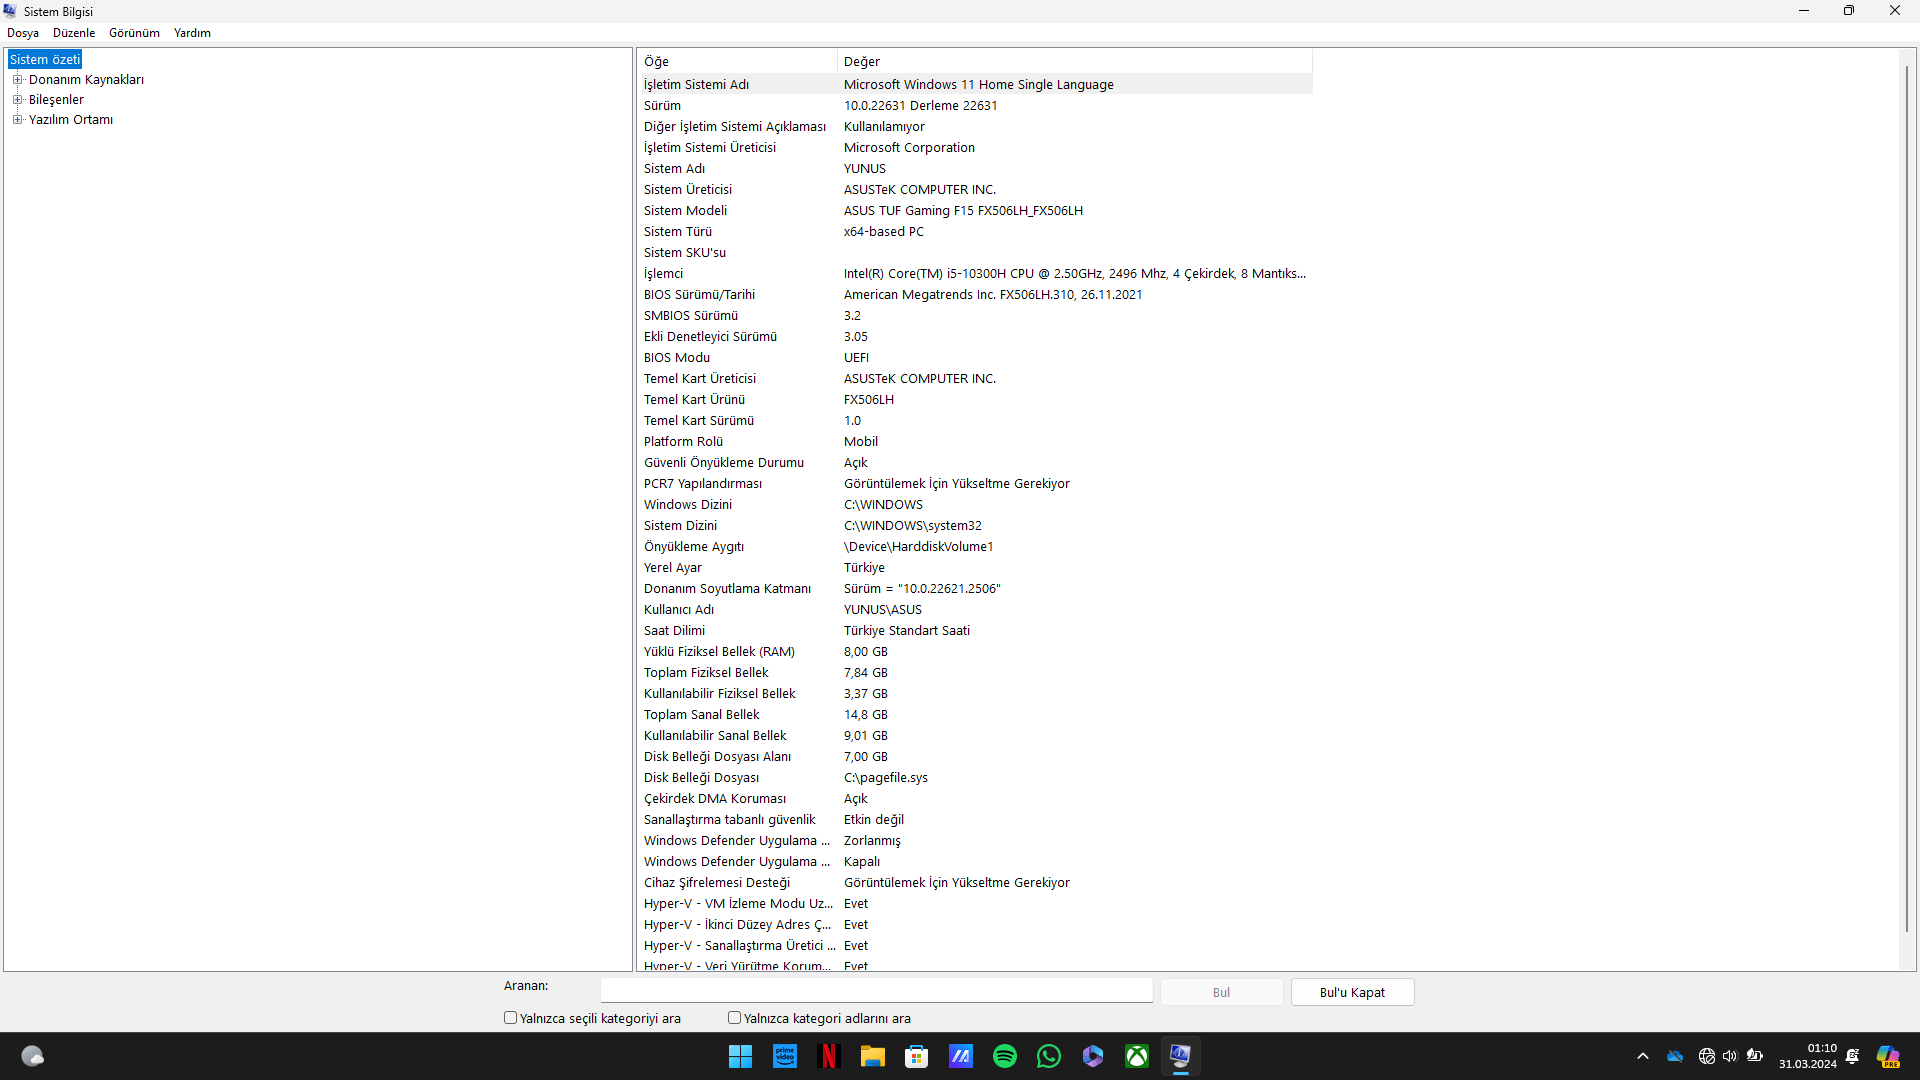Image resolution: width=1920 pixels, height=1080 pixels.
Task: Open Spotify from the taskbar
Action: coord(1005,1056)
